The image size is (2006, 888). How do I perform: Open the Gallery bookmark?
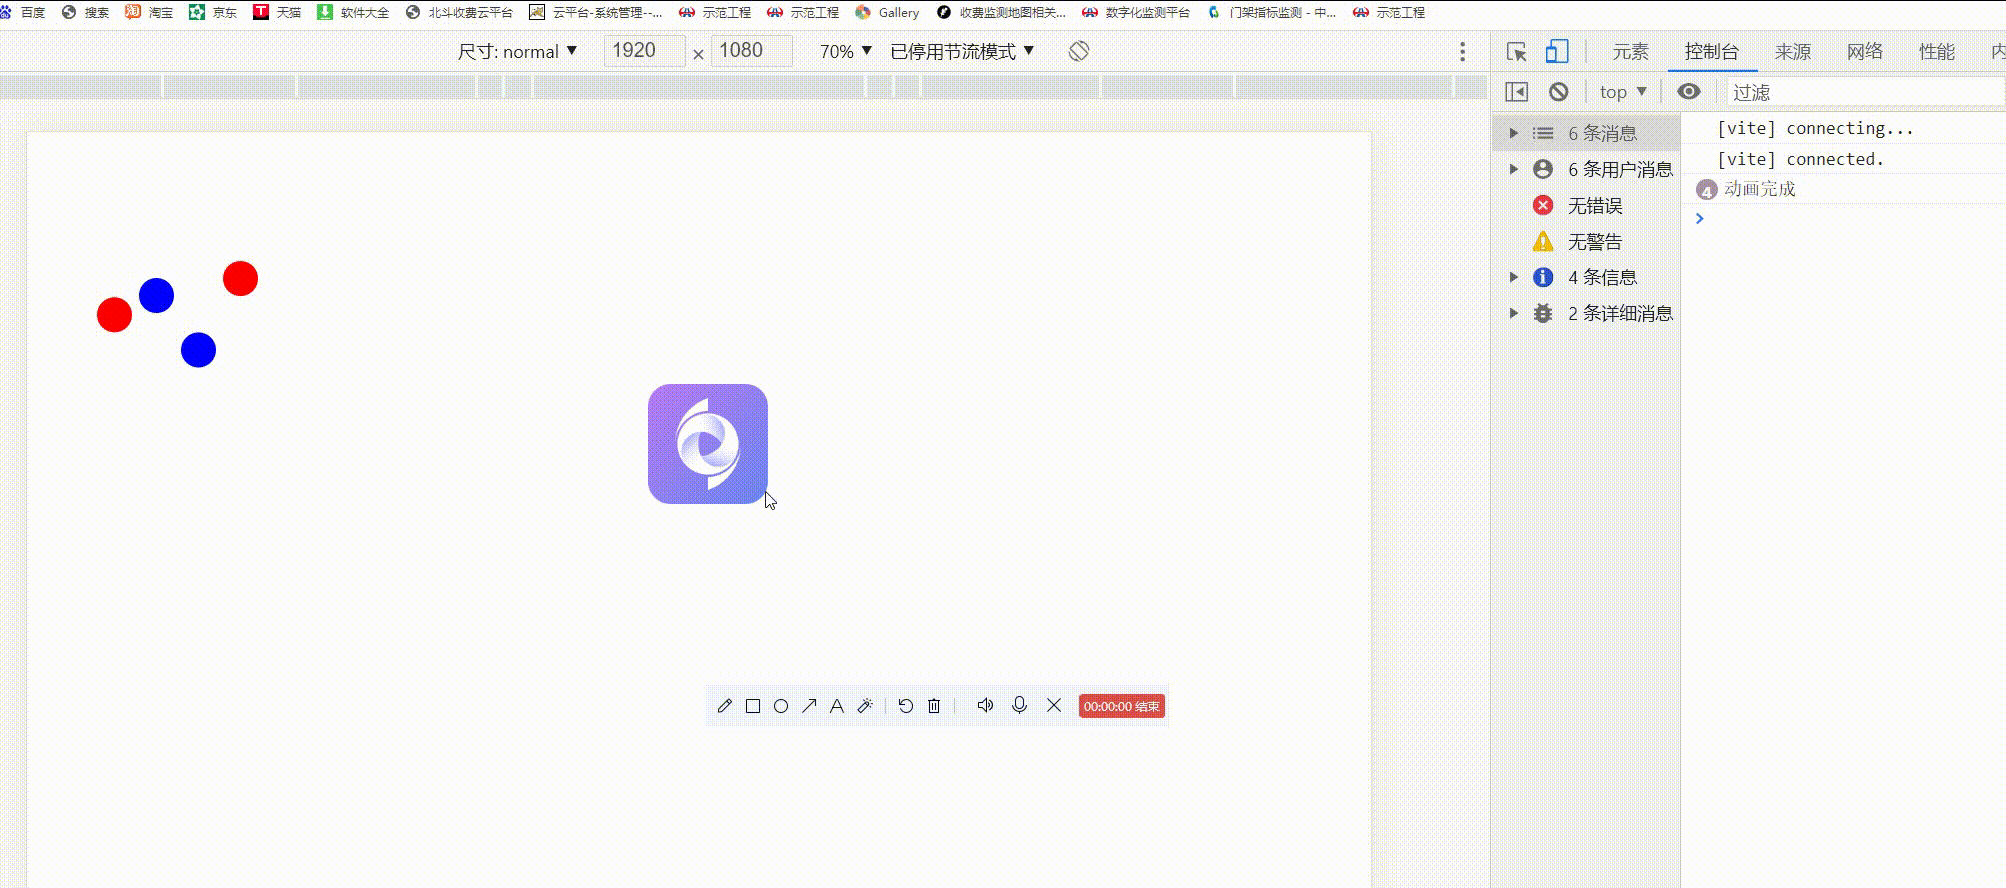[887, 12]
